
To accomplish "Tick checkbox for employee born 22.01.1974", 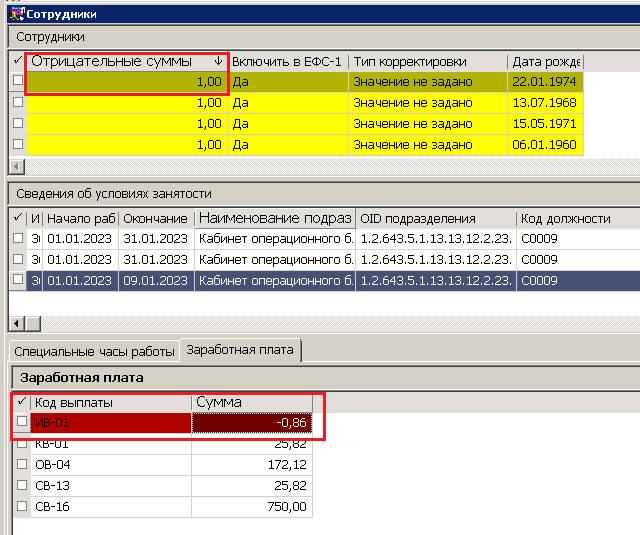I will coord(18,80).
